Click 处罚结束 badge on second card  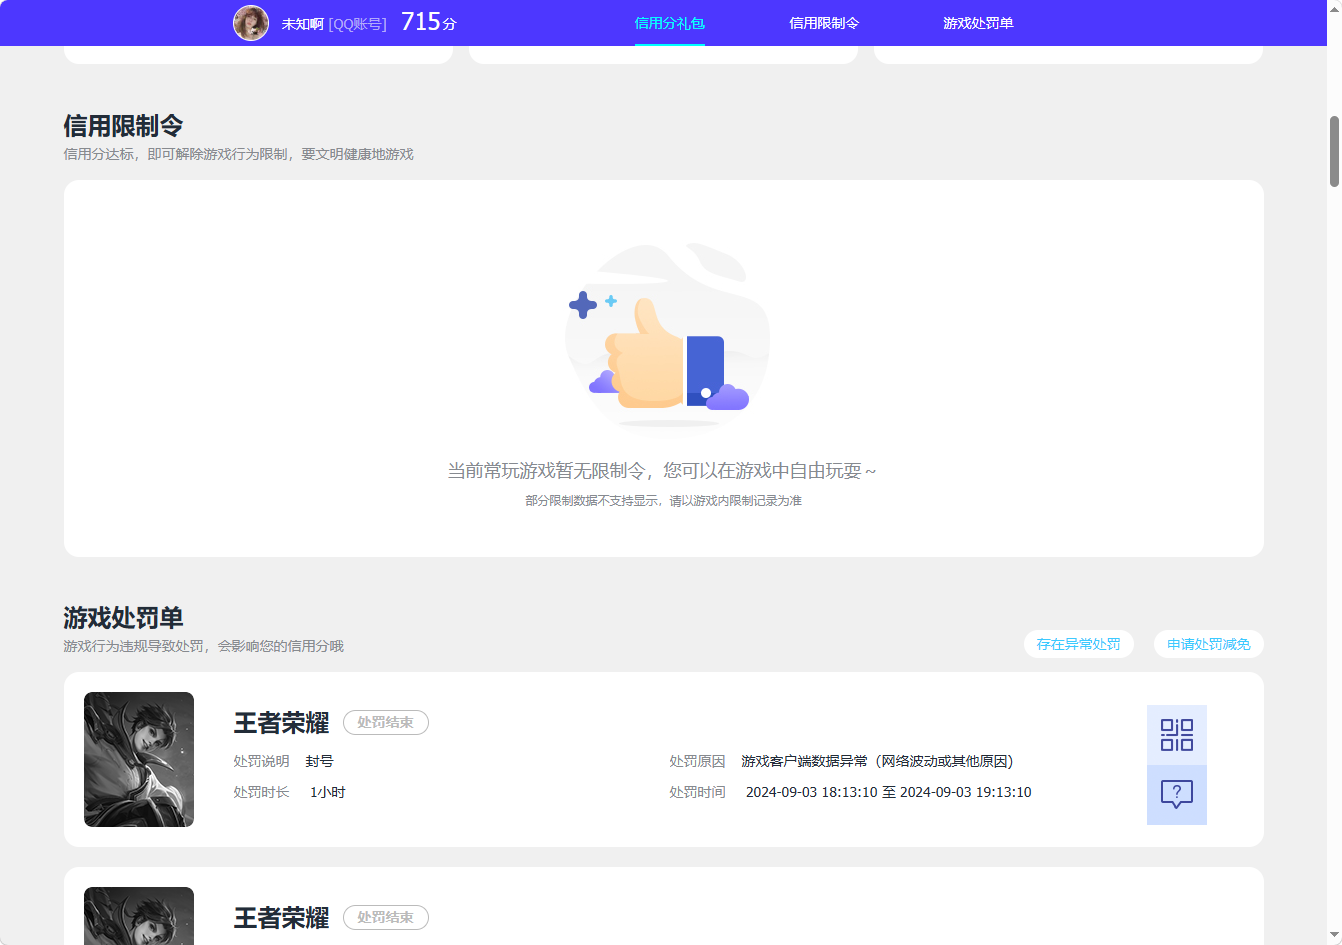pos(385,917)
